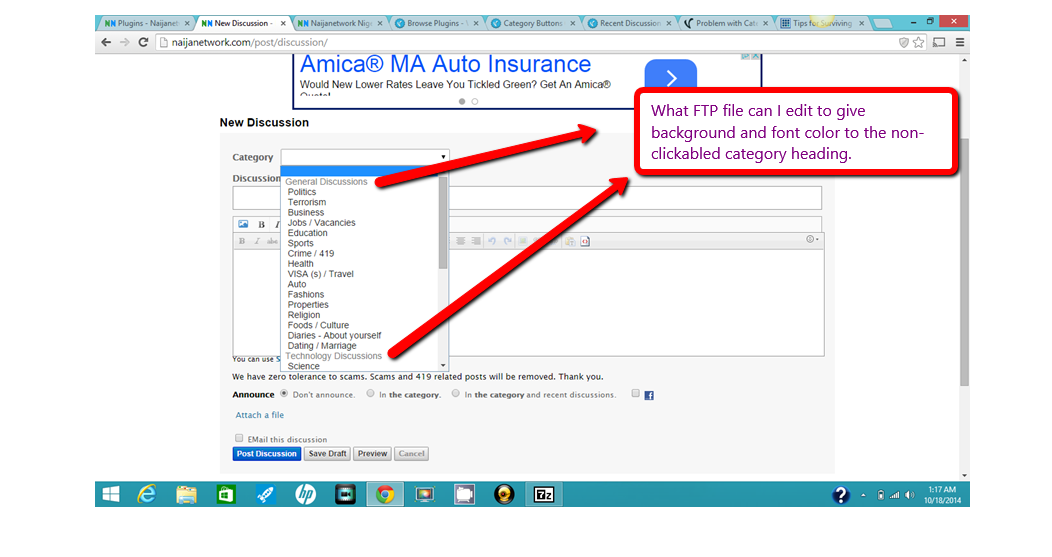Screen dimensions: 1052x557
Task: Click the undo arrow in editor toolbar
Action: click(492, 241)
